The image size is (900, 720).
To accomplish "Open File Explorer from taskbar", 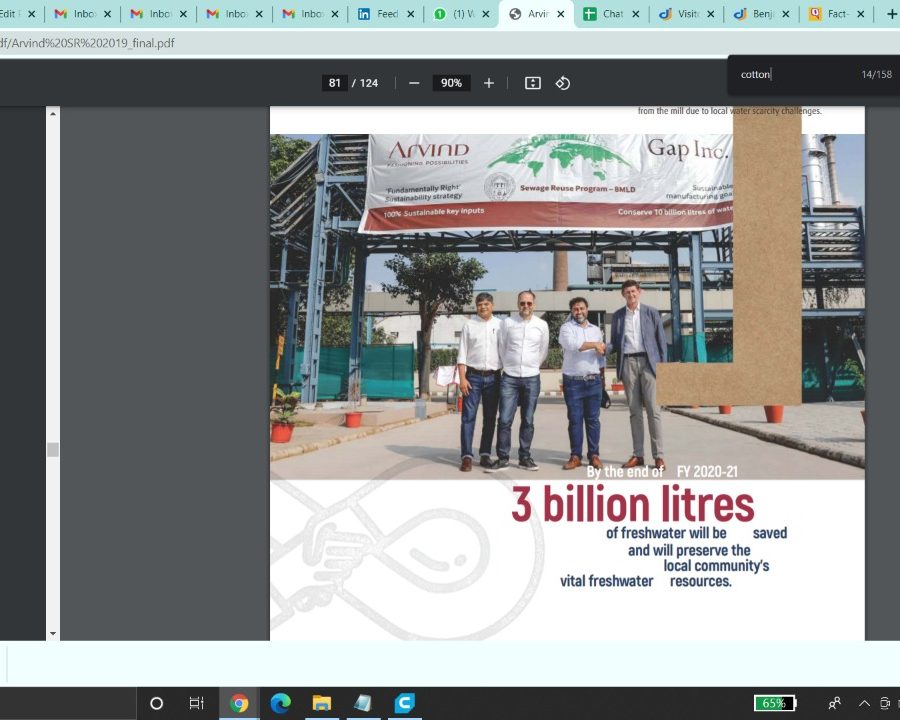I will click(x=321, y=703).
